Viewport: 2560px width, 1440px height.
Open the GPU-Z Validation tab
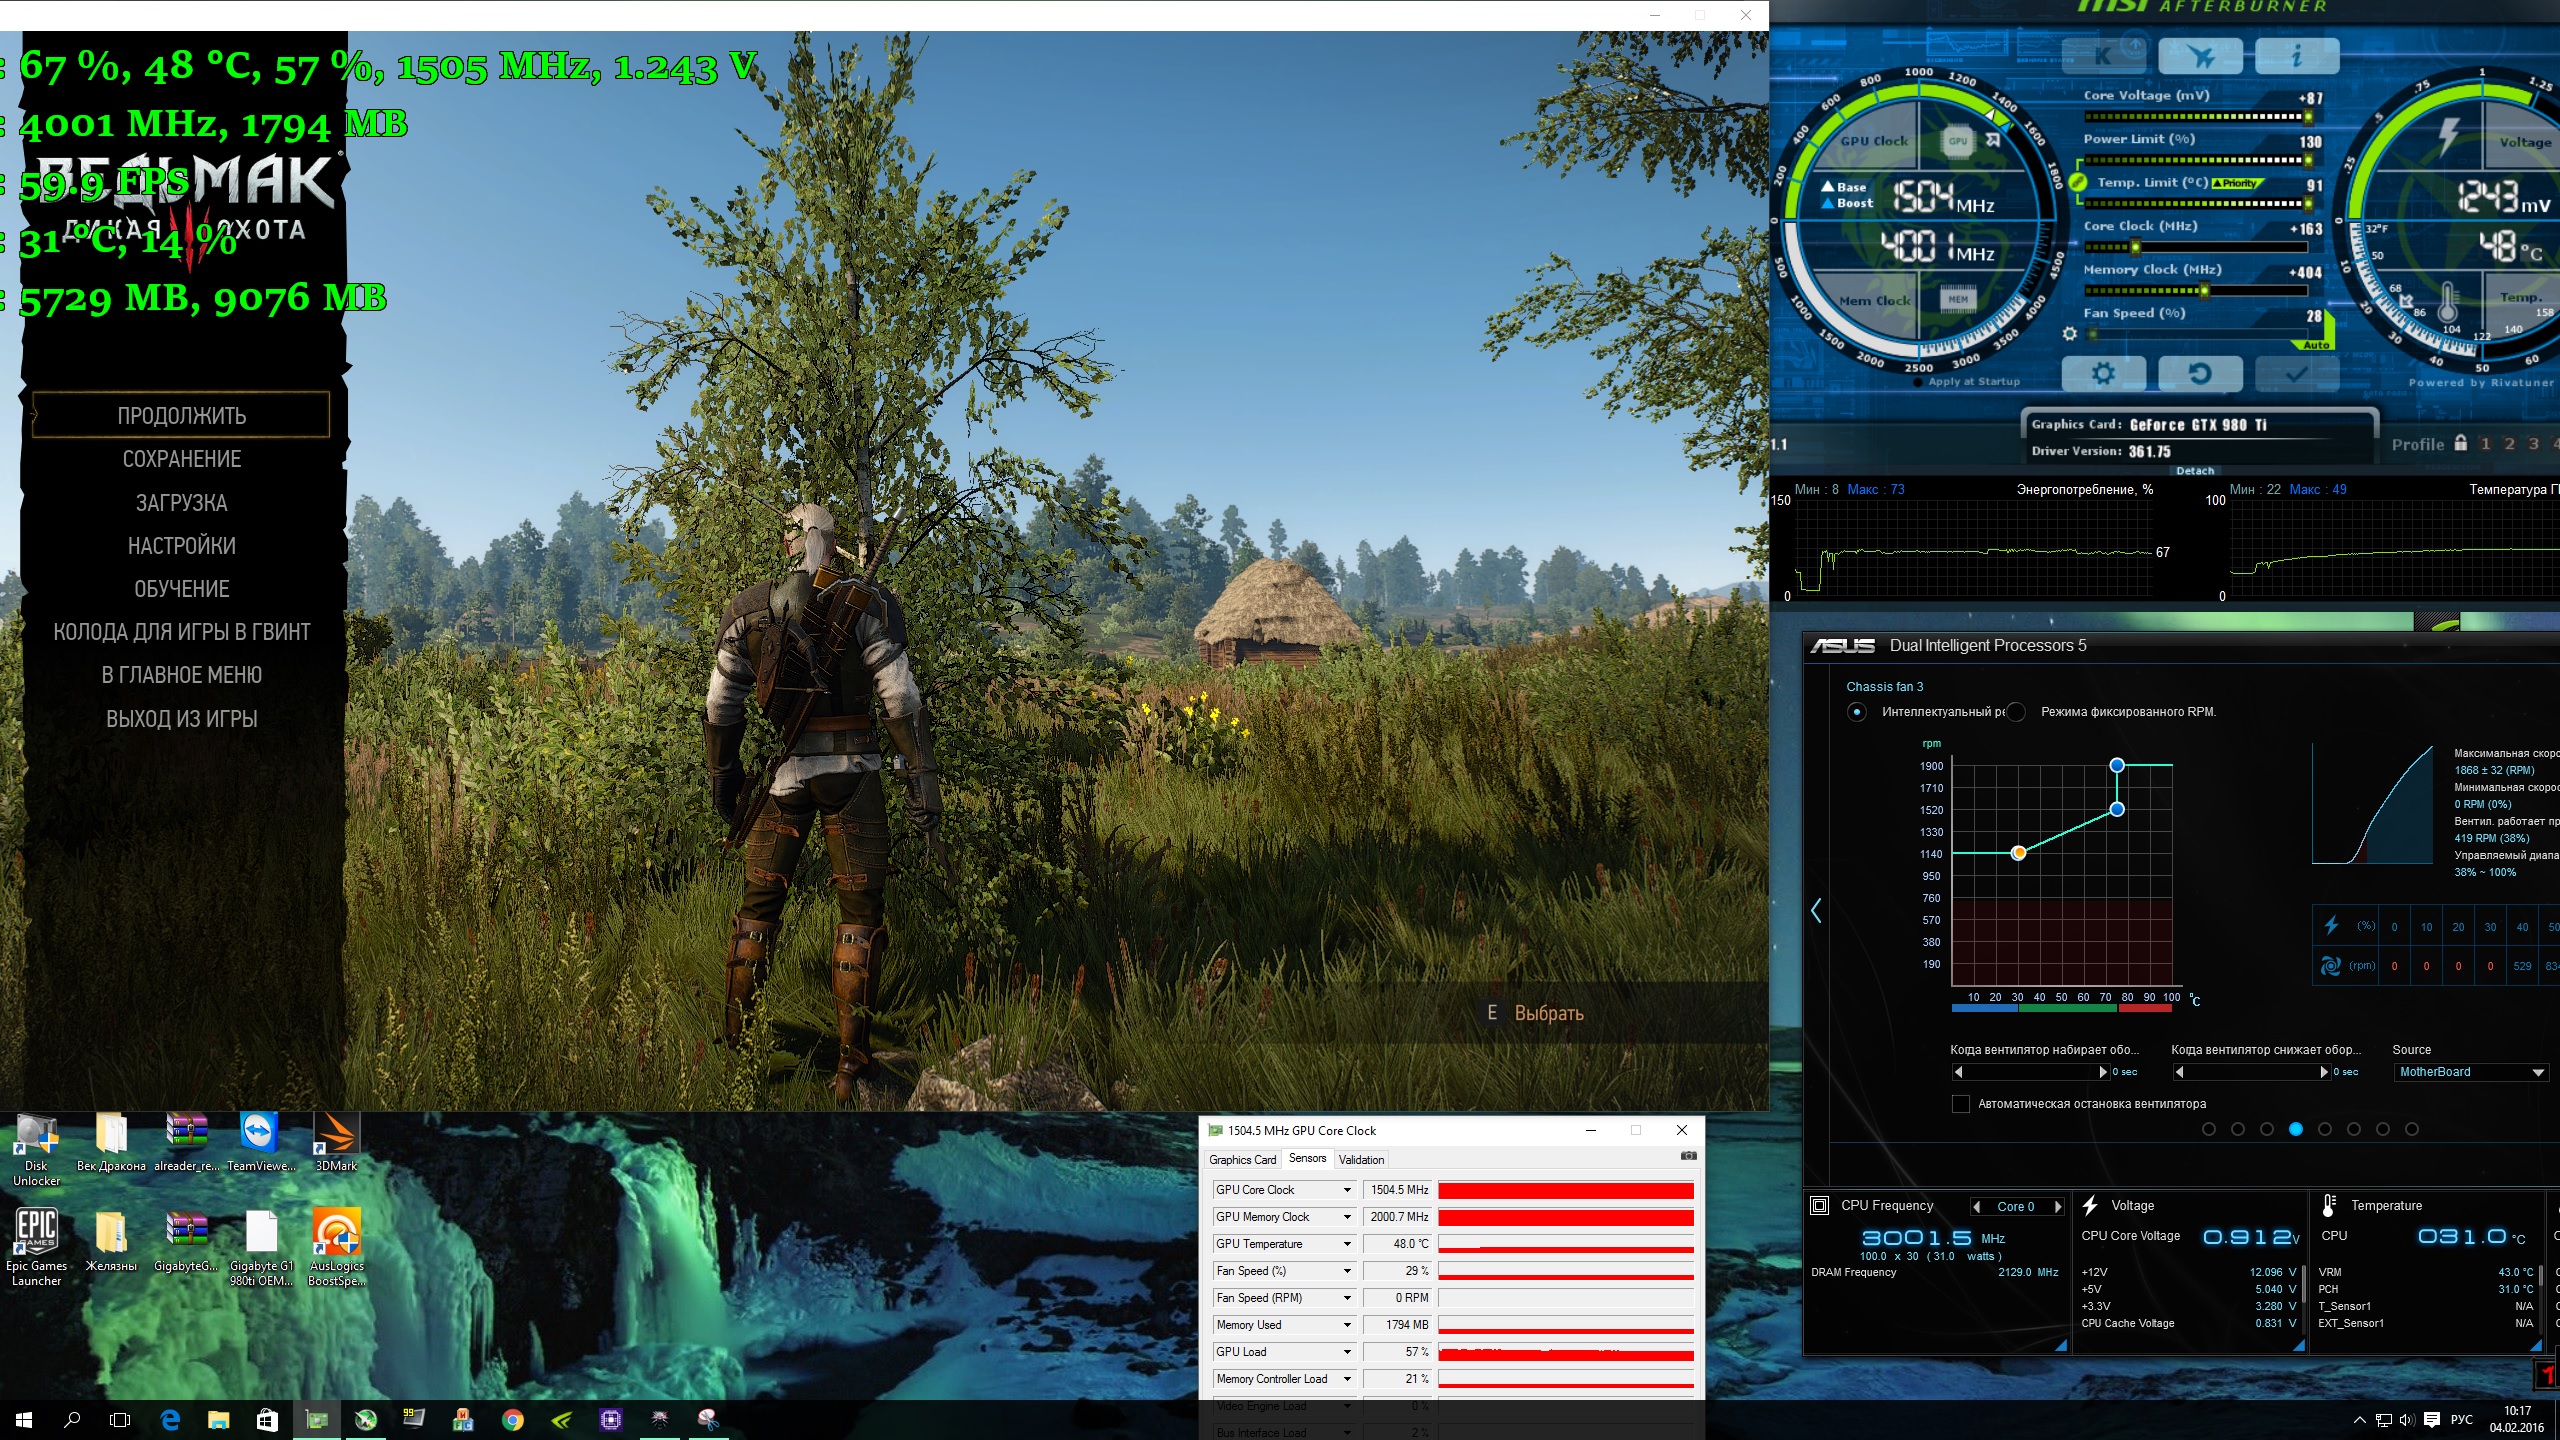tap(1361, 1160)
